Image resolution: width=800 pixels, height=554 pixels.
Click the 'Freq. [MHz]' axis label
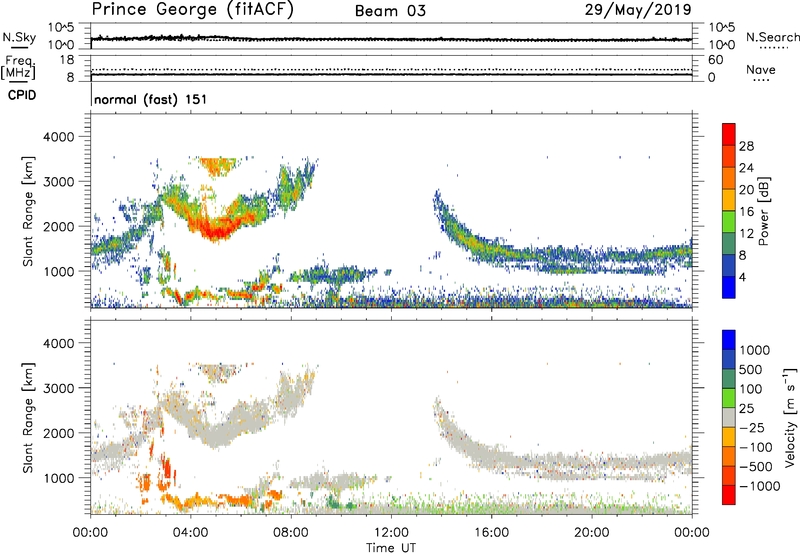(x=18, y=68)
